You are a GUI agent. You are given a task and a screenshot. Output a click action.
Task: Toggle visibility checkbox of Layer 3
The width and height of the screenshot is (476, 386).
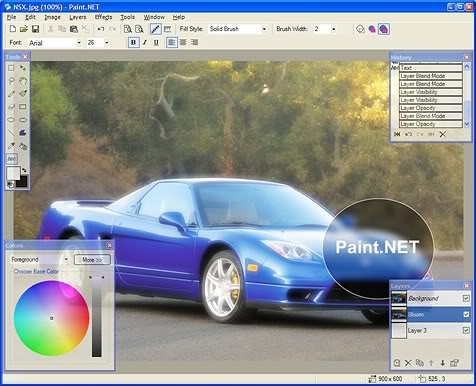click(x=466, y=330)
